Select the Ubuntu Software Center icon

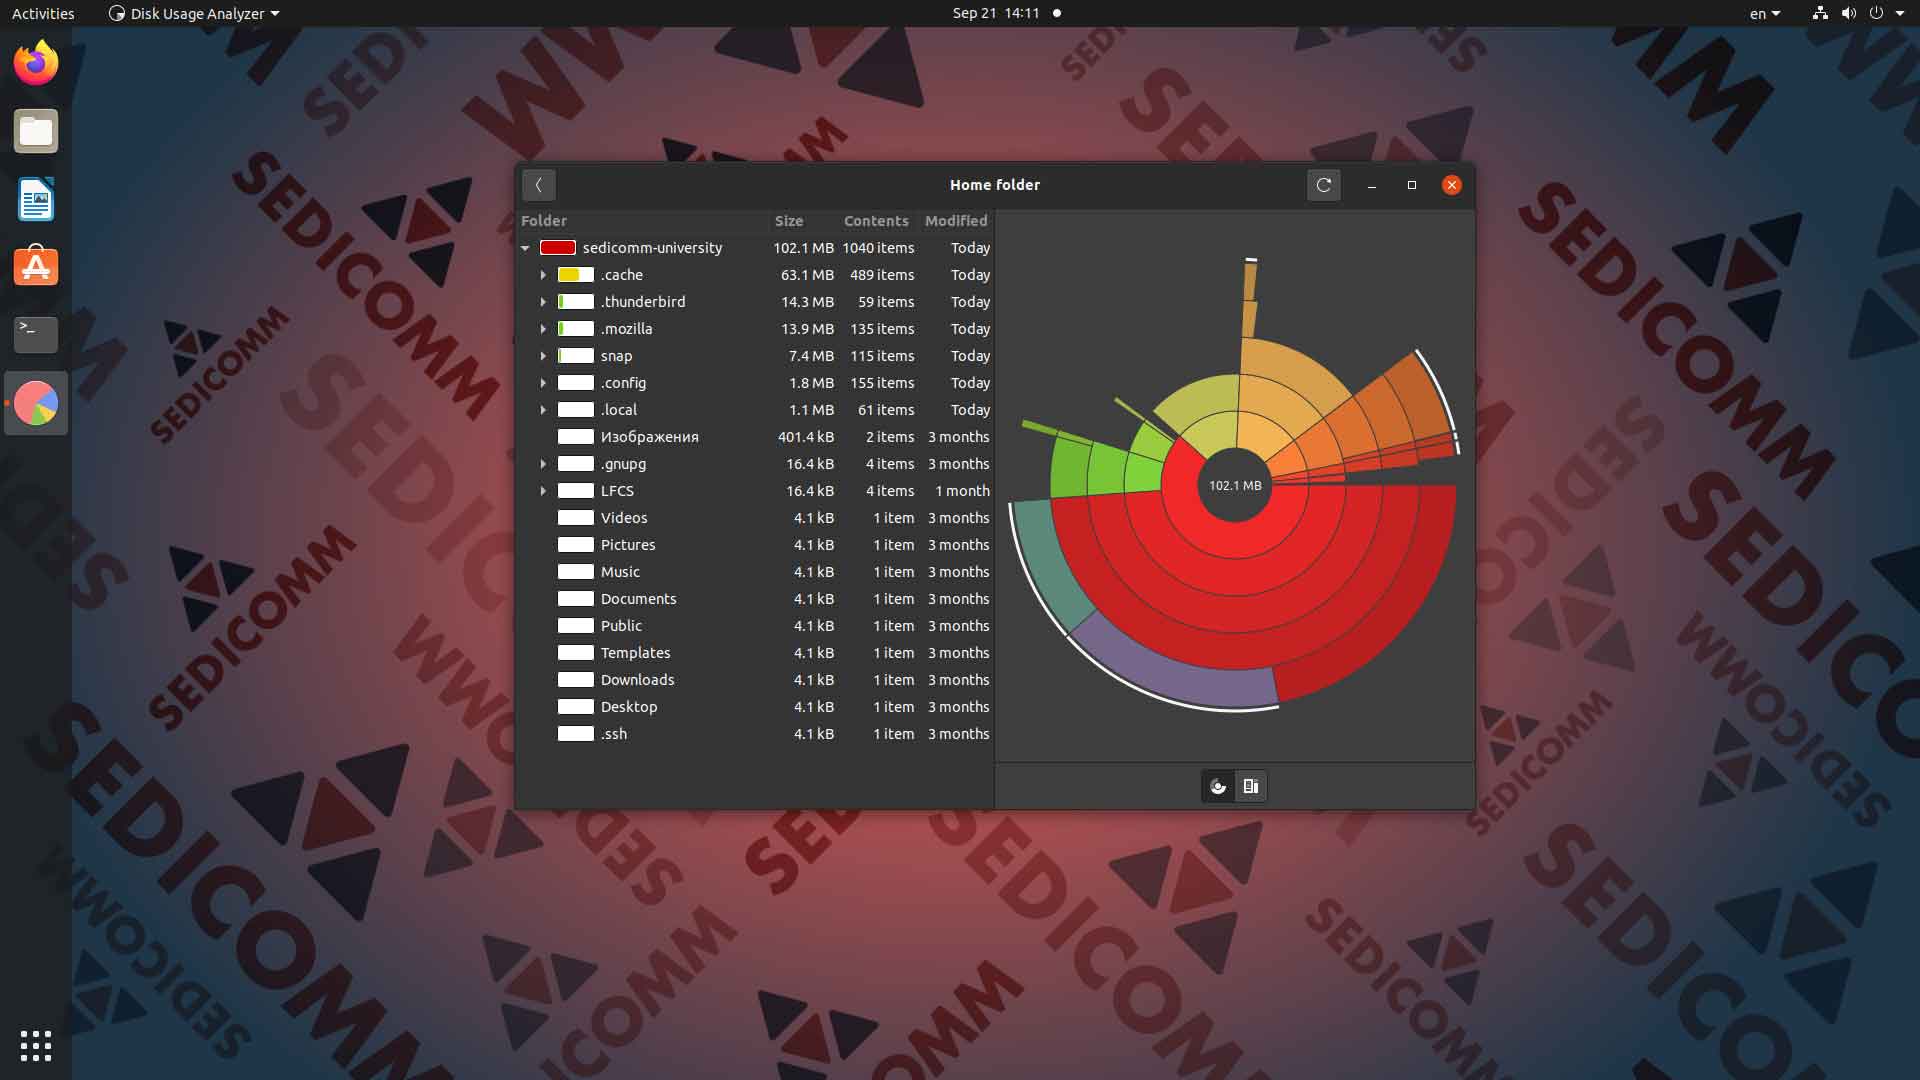(36, 266)
